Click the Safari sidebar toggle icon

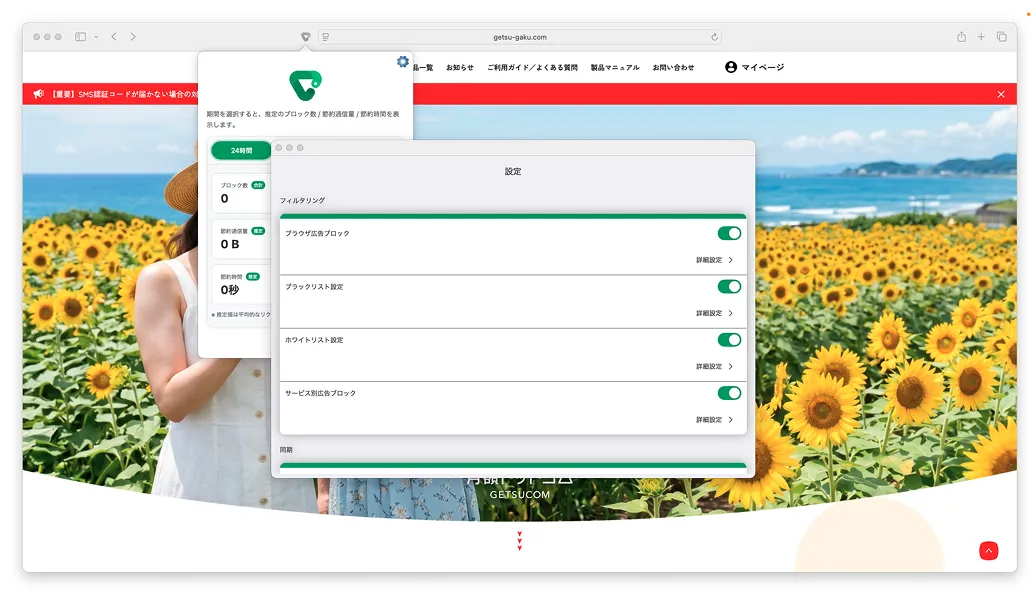pos(80,37)
